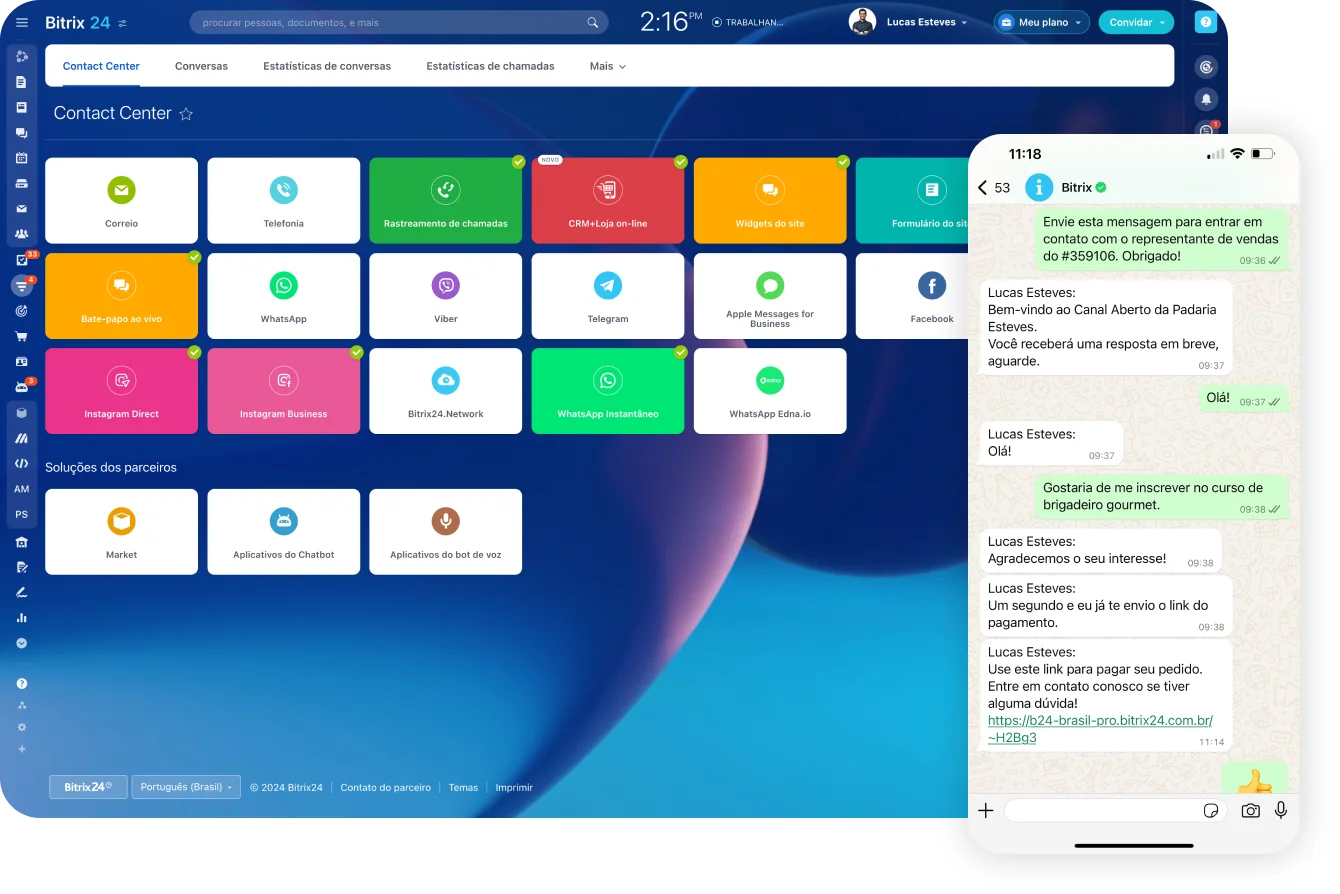Click the TRABALHAN... work status indicator

(x=748, y=22)
